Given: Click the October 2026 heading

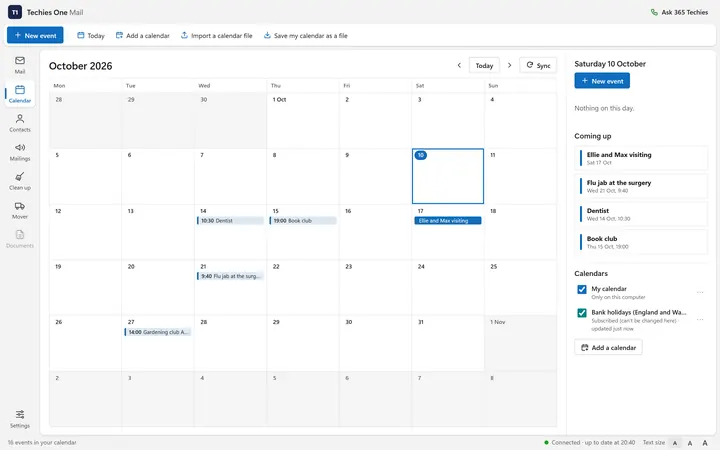Looking at the screenshot, I should 80,66.
